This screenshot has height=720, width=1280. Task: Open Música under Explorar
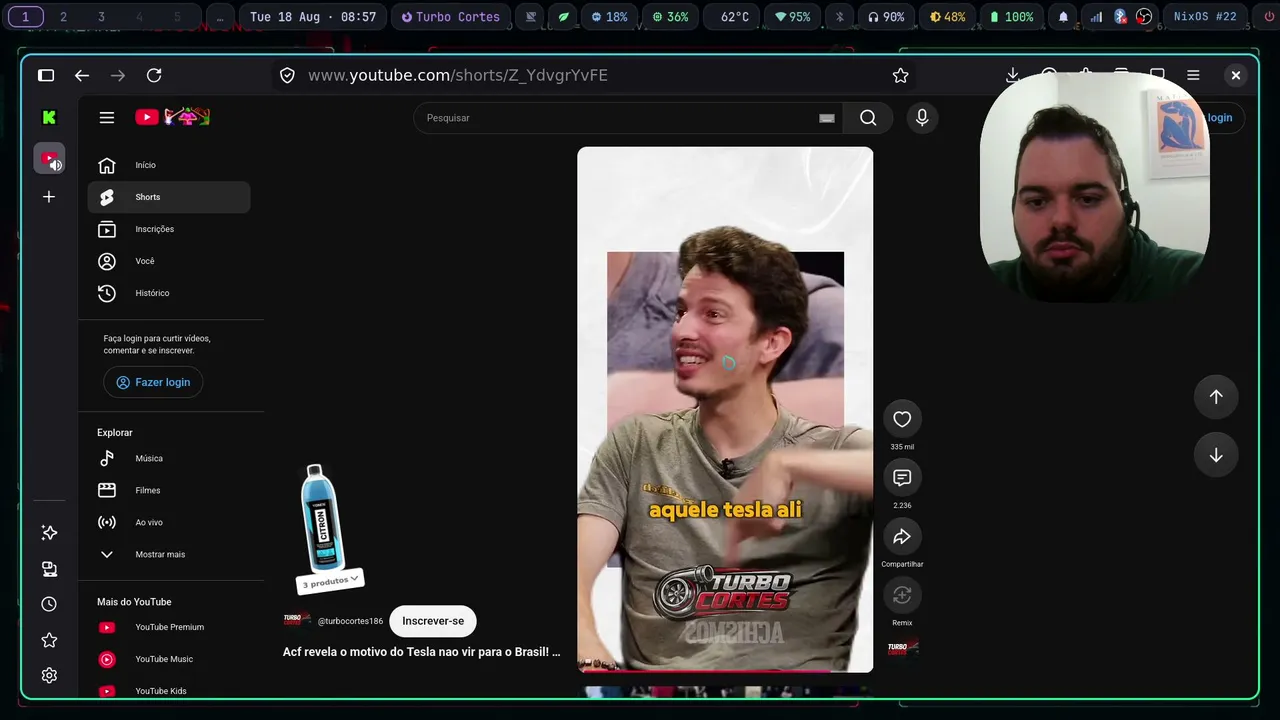click(169, 458)
